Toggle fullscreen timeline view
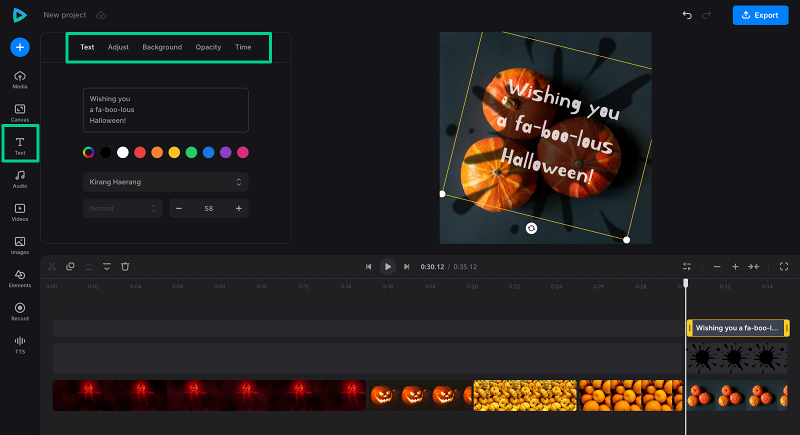Image resolution: width=800 pixels, height=435 pixels. point(783,267)
